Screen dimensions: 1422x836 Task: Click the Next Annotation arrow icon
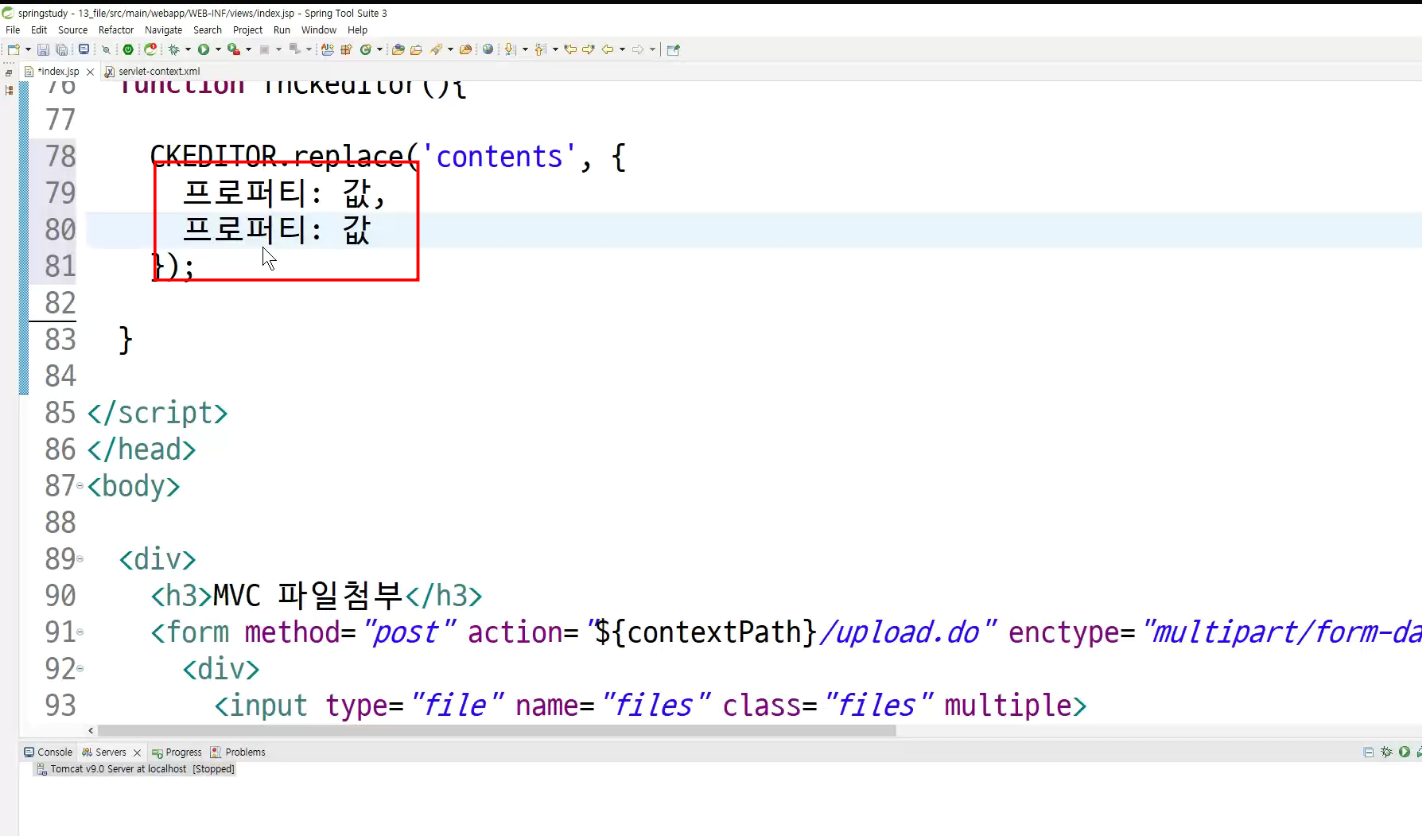point(511,49)
